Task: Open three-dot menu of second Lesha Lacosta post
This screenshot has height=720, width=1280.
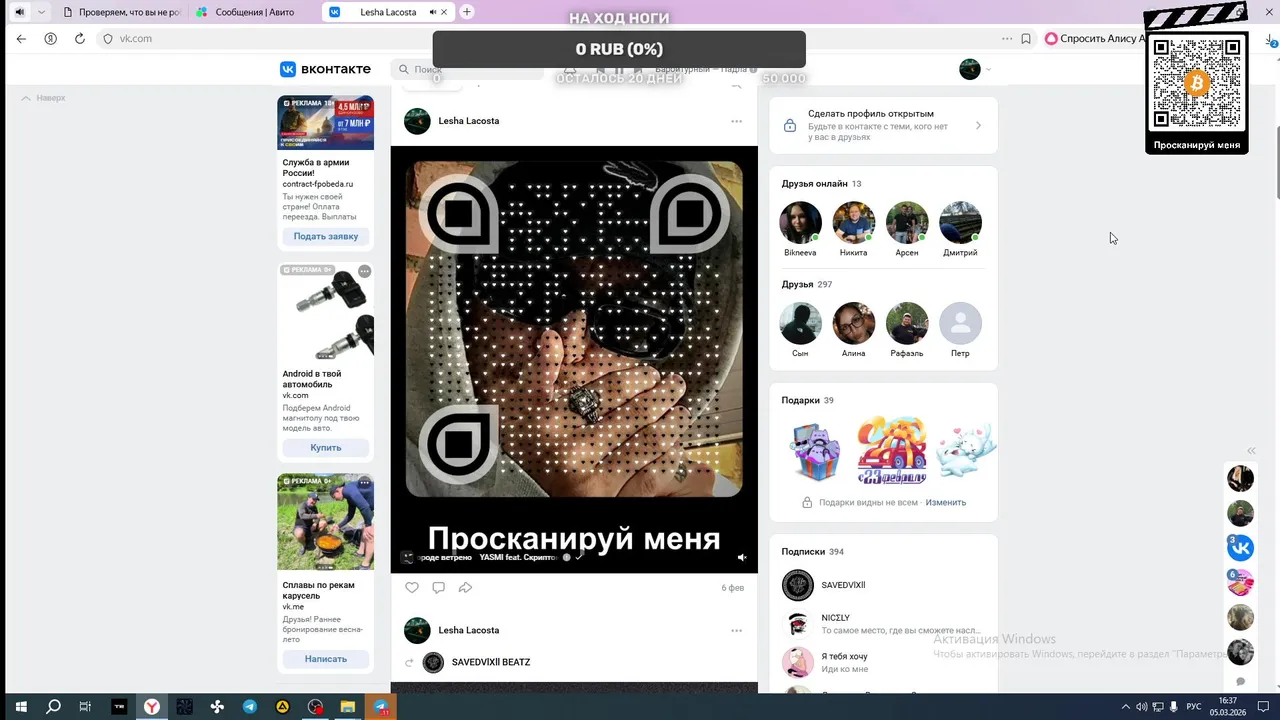Action: click(736, 631)
